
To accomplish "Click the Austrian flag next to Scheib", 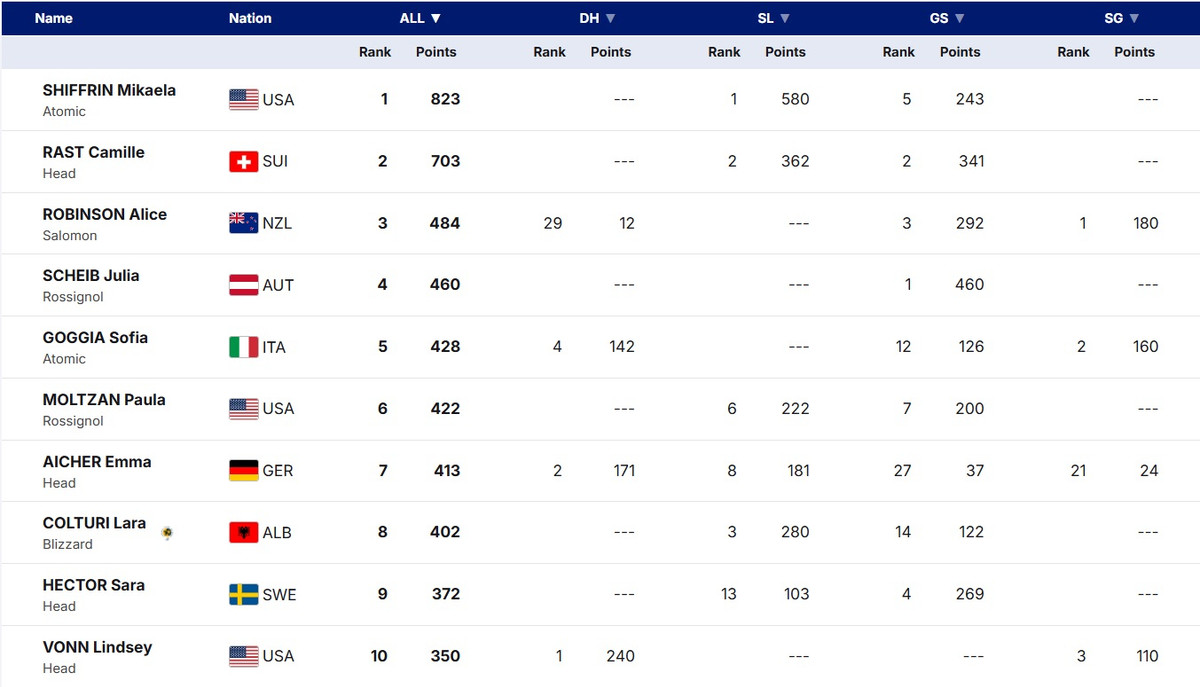I will (x=243, y=285).
